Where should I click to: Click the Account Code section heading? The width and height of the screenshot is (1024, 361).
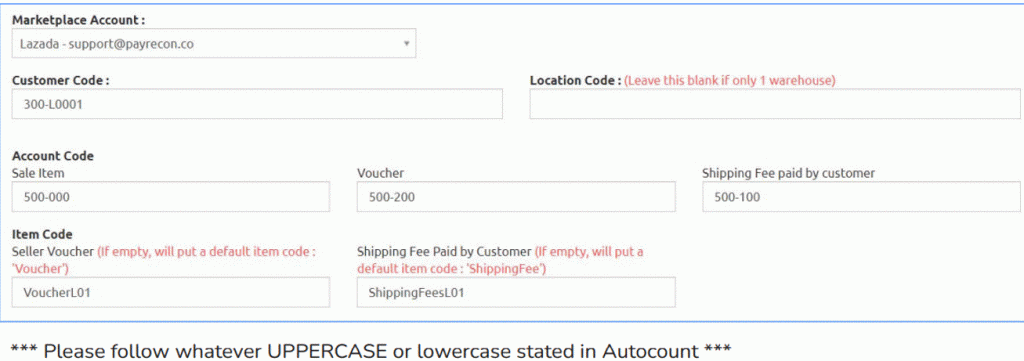(52, 156)
